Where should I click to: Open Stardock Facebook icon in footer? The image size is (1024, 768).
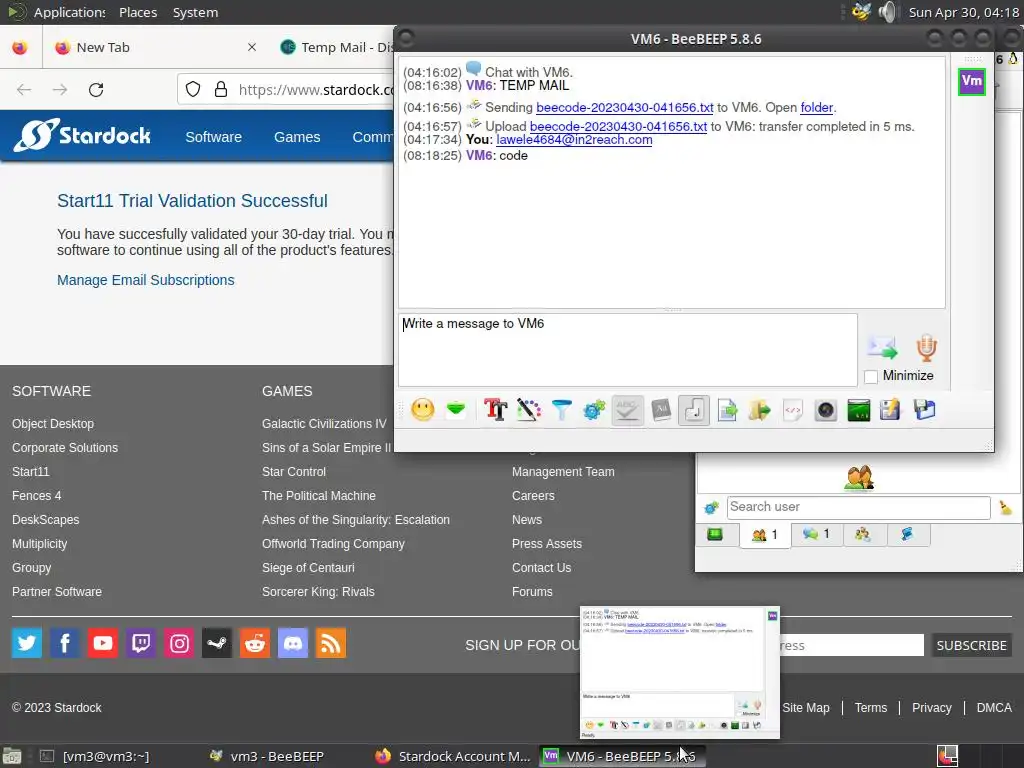[65, 644]
